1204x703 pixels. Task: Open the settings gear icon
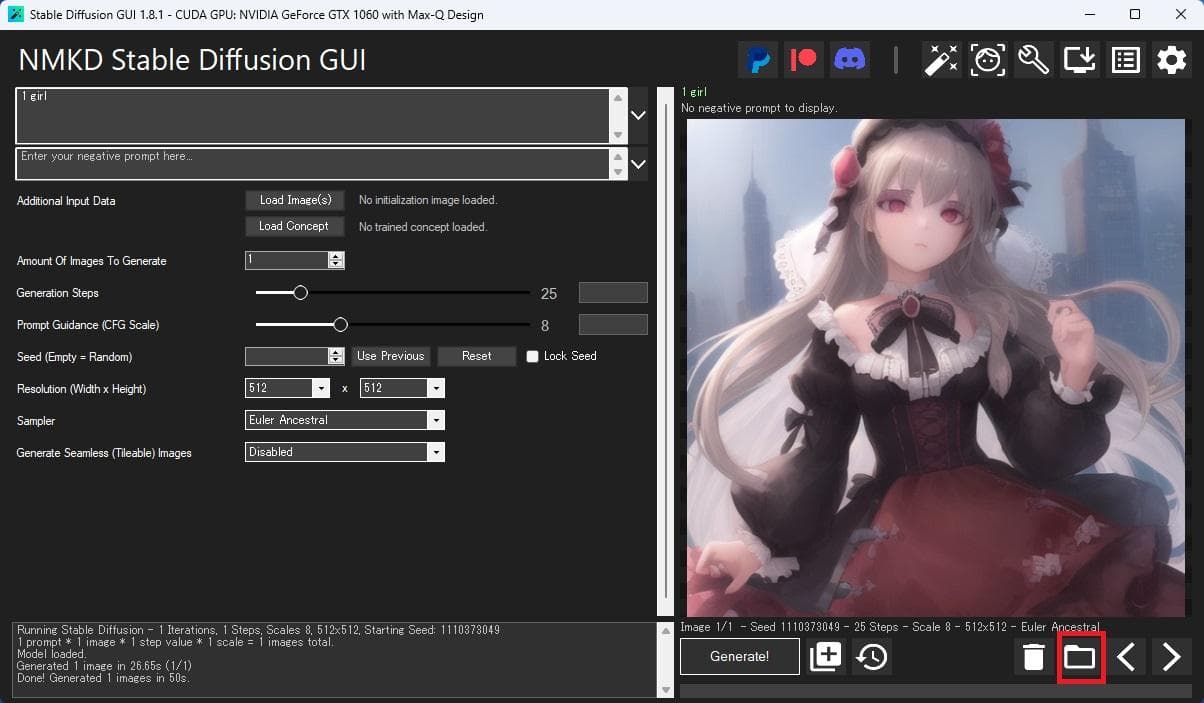click(1171, 60)
